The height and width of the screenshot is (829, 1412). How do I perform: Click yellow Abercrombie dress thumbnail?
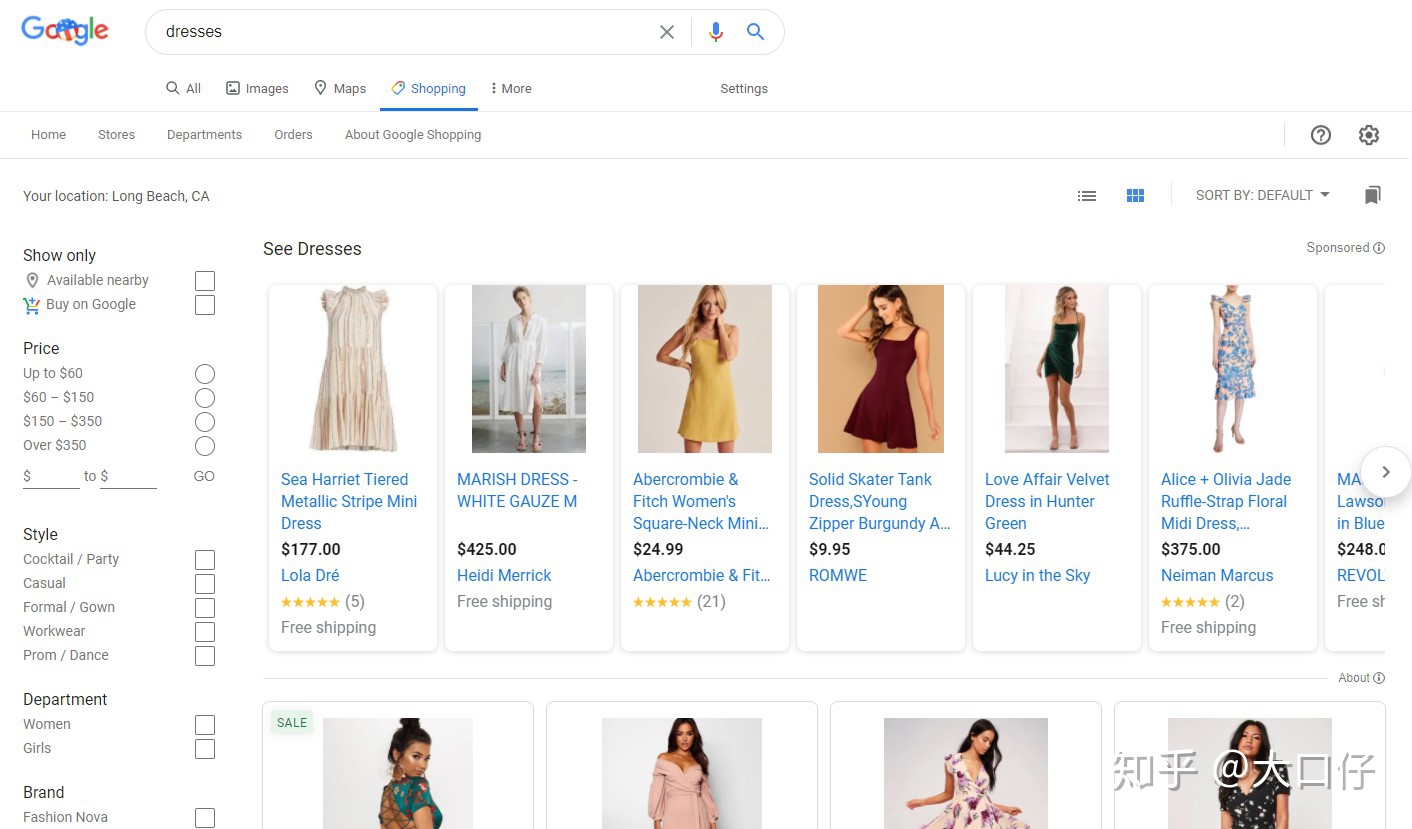(705, 369)
